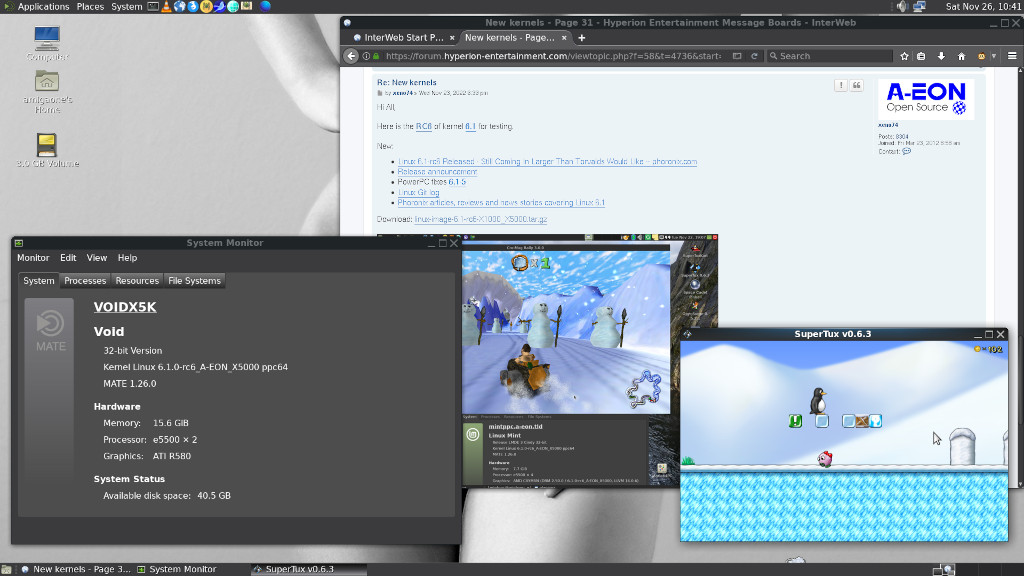Show bookmarks library icon
Viewport: 1024px width, 576px height.
[x=921, y=56]
